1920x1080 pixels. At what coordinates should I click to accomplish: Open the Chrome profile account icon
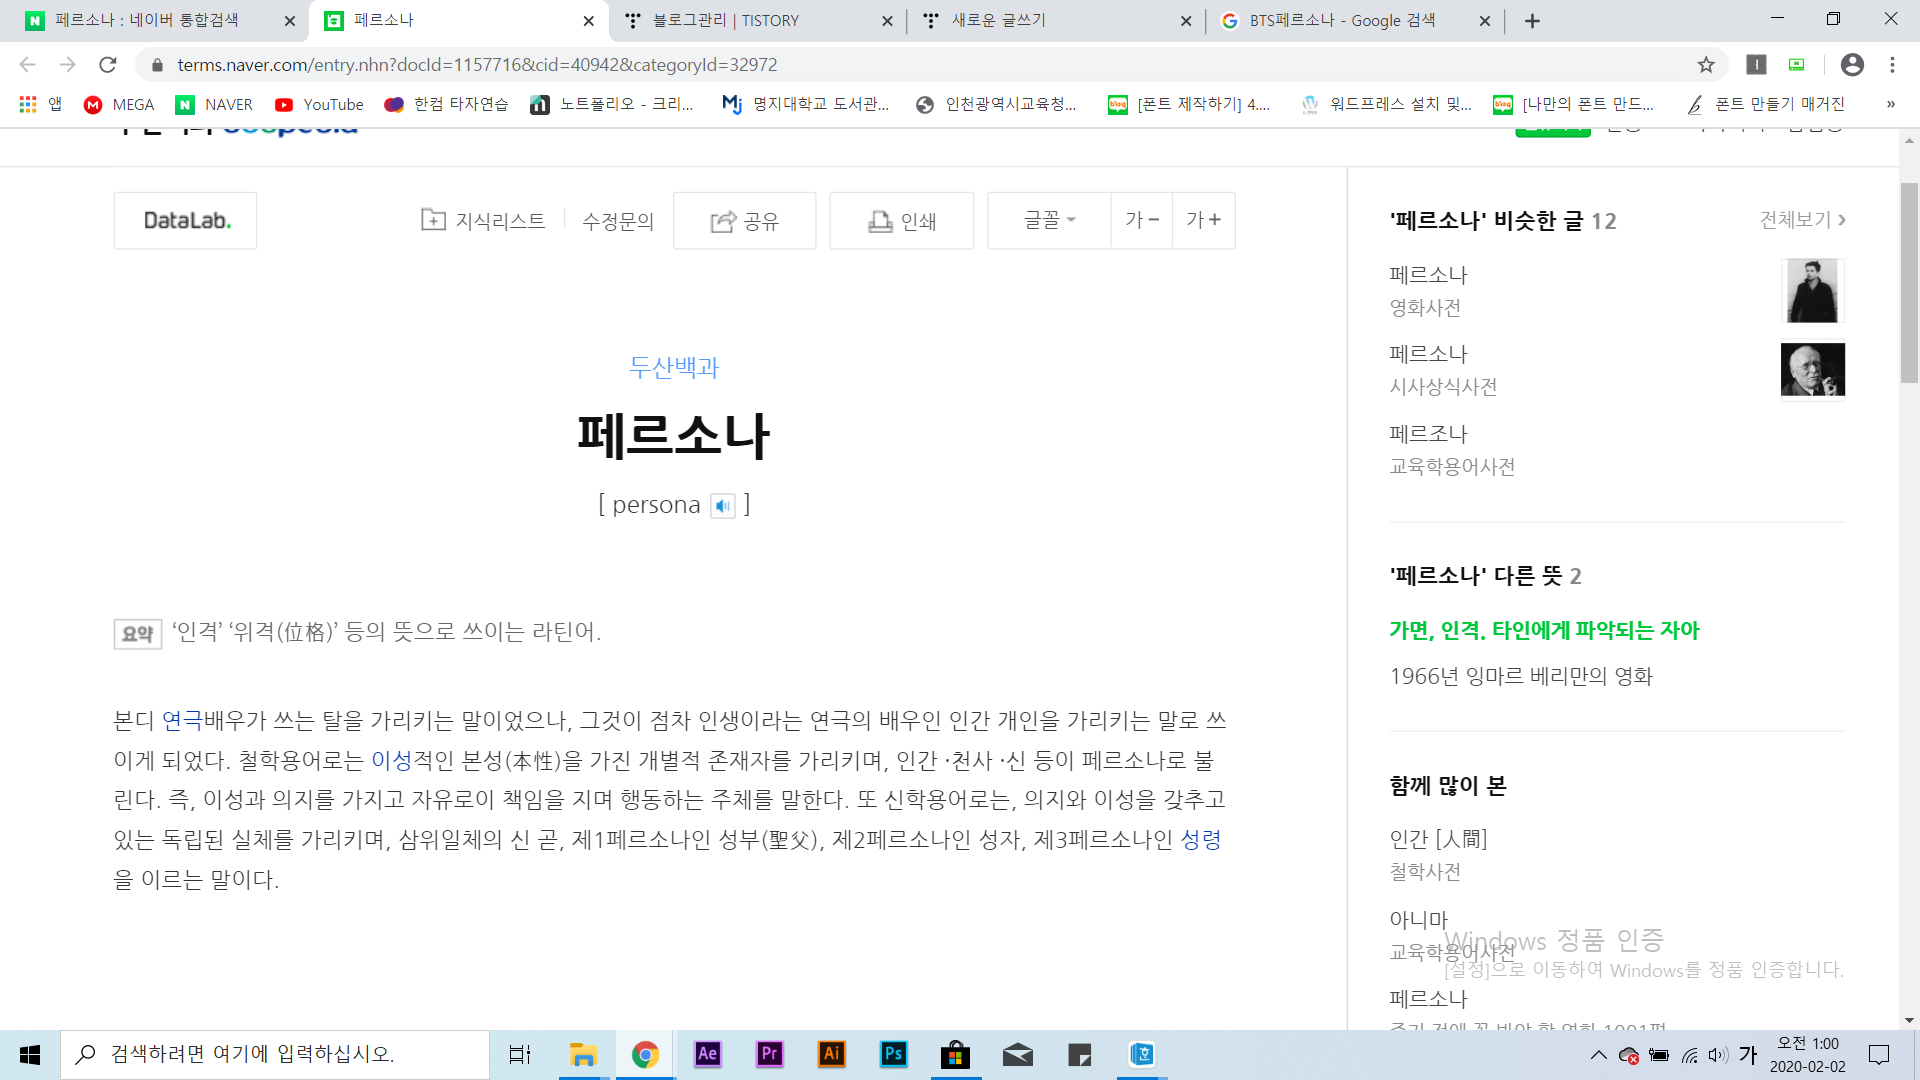pyautogui.click(x=1852, y=65)
